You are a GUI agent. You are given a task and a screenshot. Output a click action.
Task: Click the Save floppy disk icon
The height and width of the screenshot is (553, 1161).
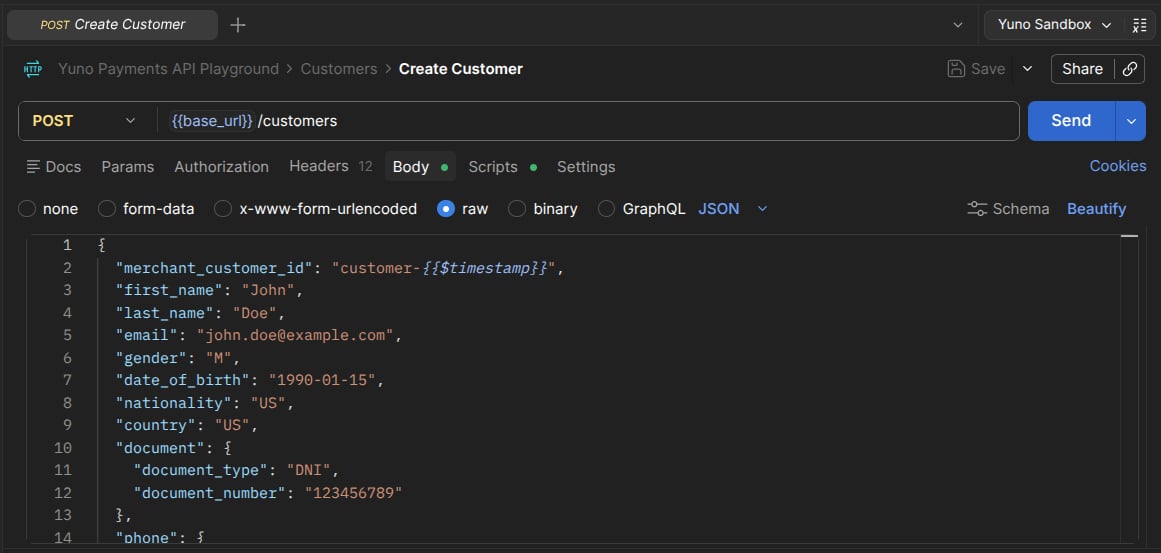click(x=957, y=69)
